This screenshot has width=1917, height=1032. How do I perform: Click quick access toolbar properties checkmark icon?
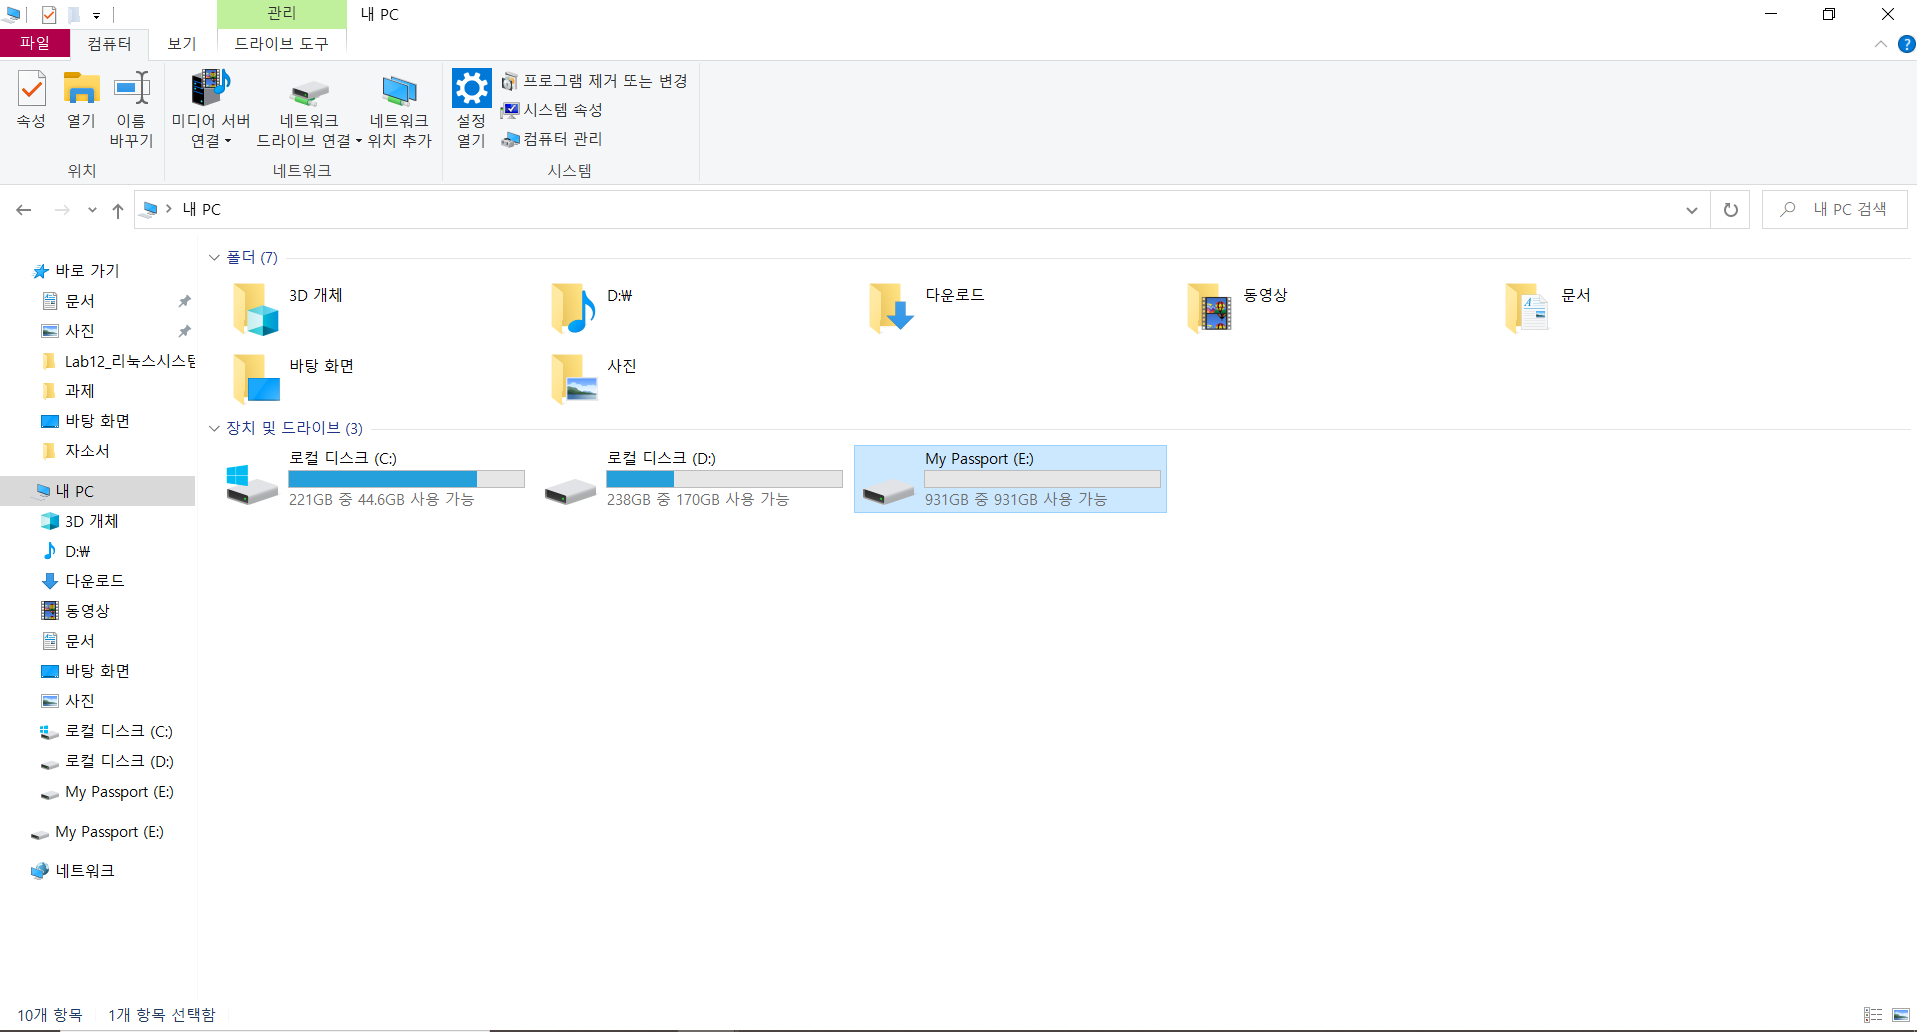(48, 14)
